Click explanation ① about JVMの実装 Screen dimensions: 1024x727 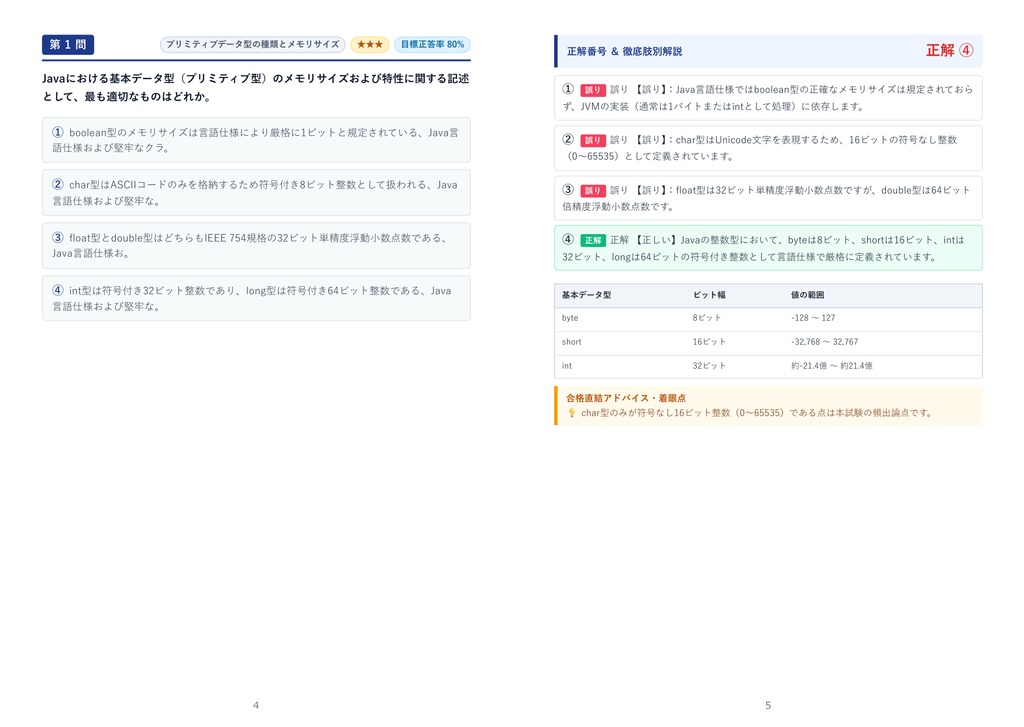pos(768,98)
